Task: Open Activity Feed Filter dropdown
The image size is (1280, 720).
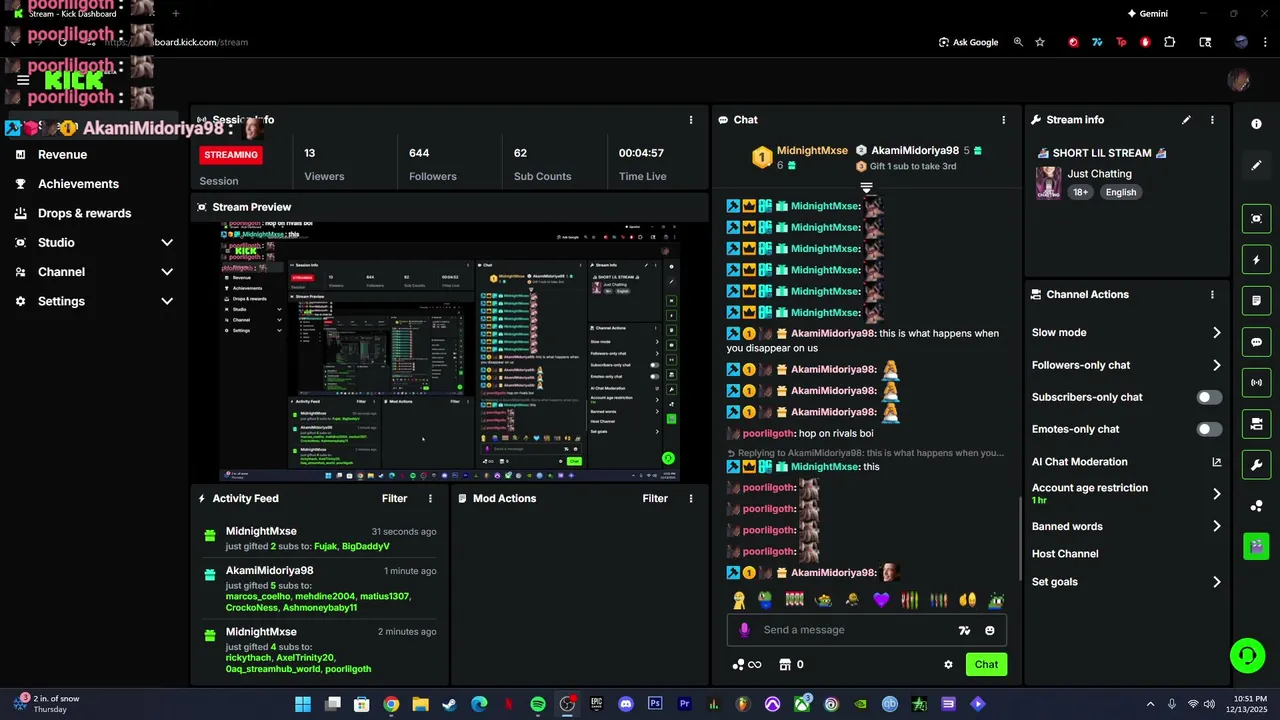Action: pyautogui.click(x=394, y=498)
